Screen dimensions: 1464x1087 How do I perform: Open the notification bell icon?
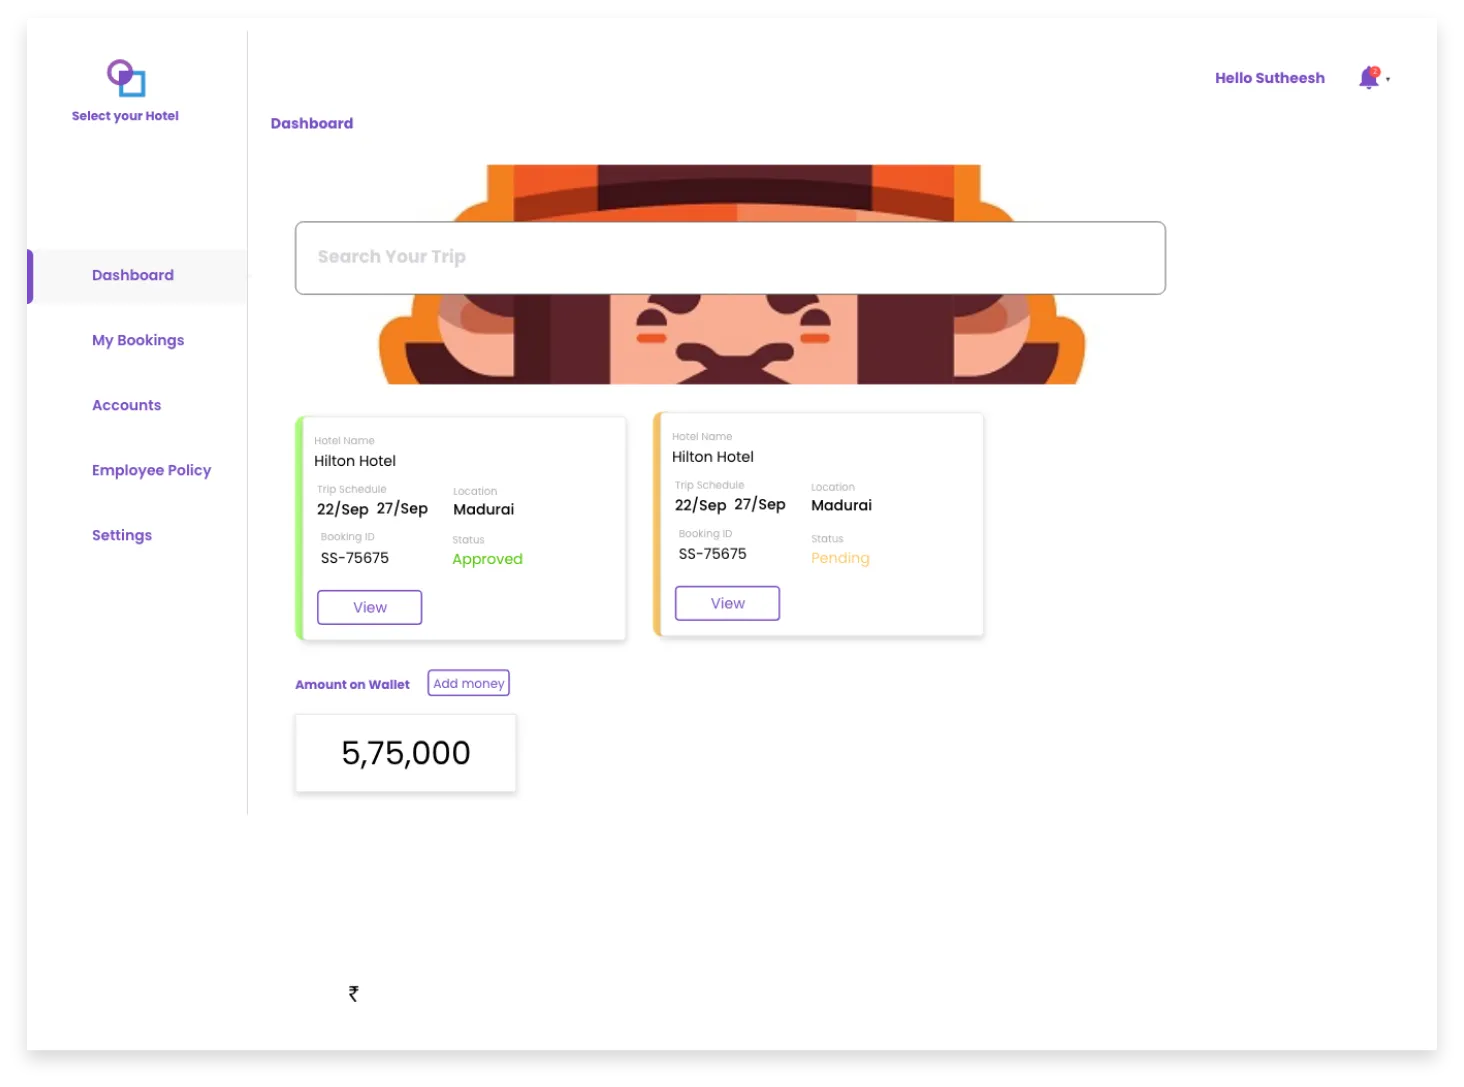(1369, 78)
